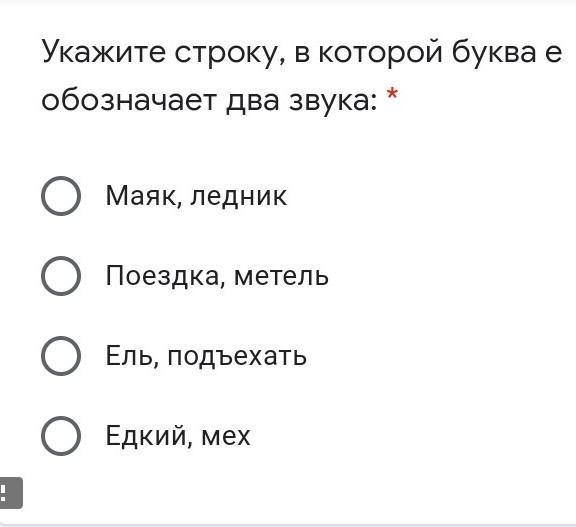
Task: Click the label text Маяк, ледник
Action: [x=196, y=196]
